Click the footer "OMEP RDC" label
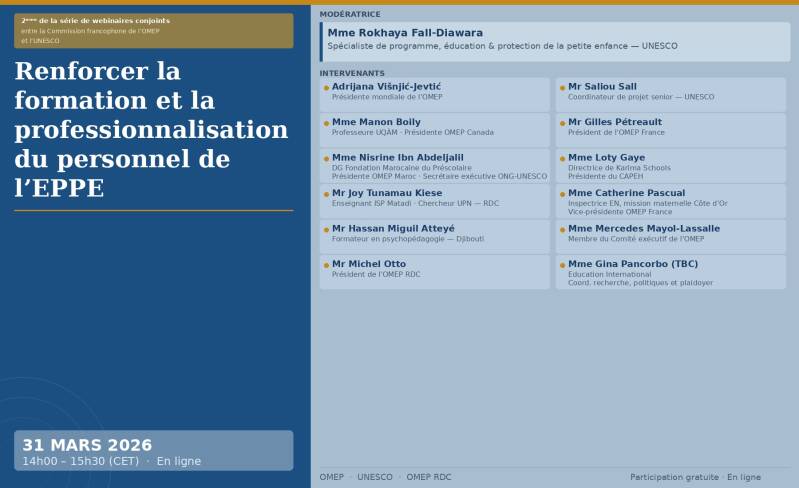Viewport: 799px width, 488px height. click(x=429, y=477)
